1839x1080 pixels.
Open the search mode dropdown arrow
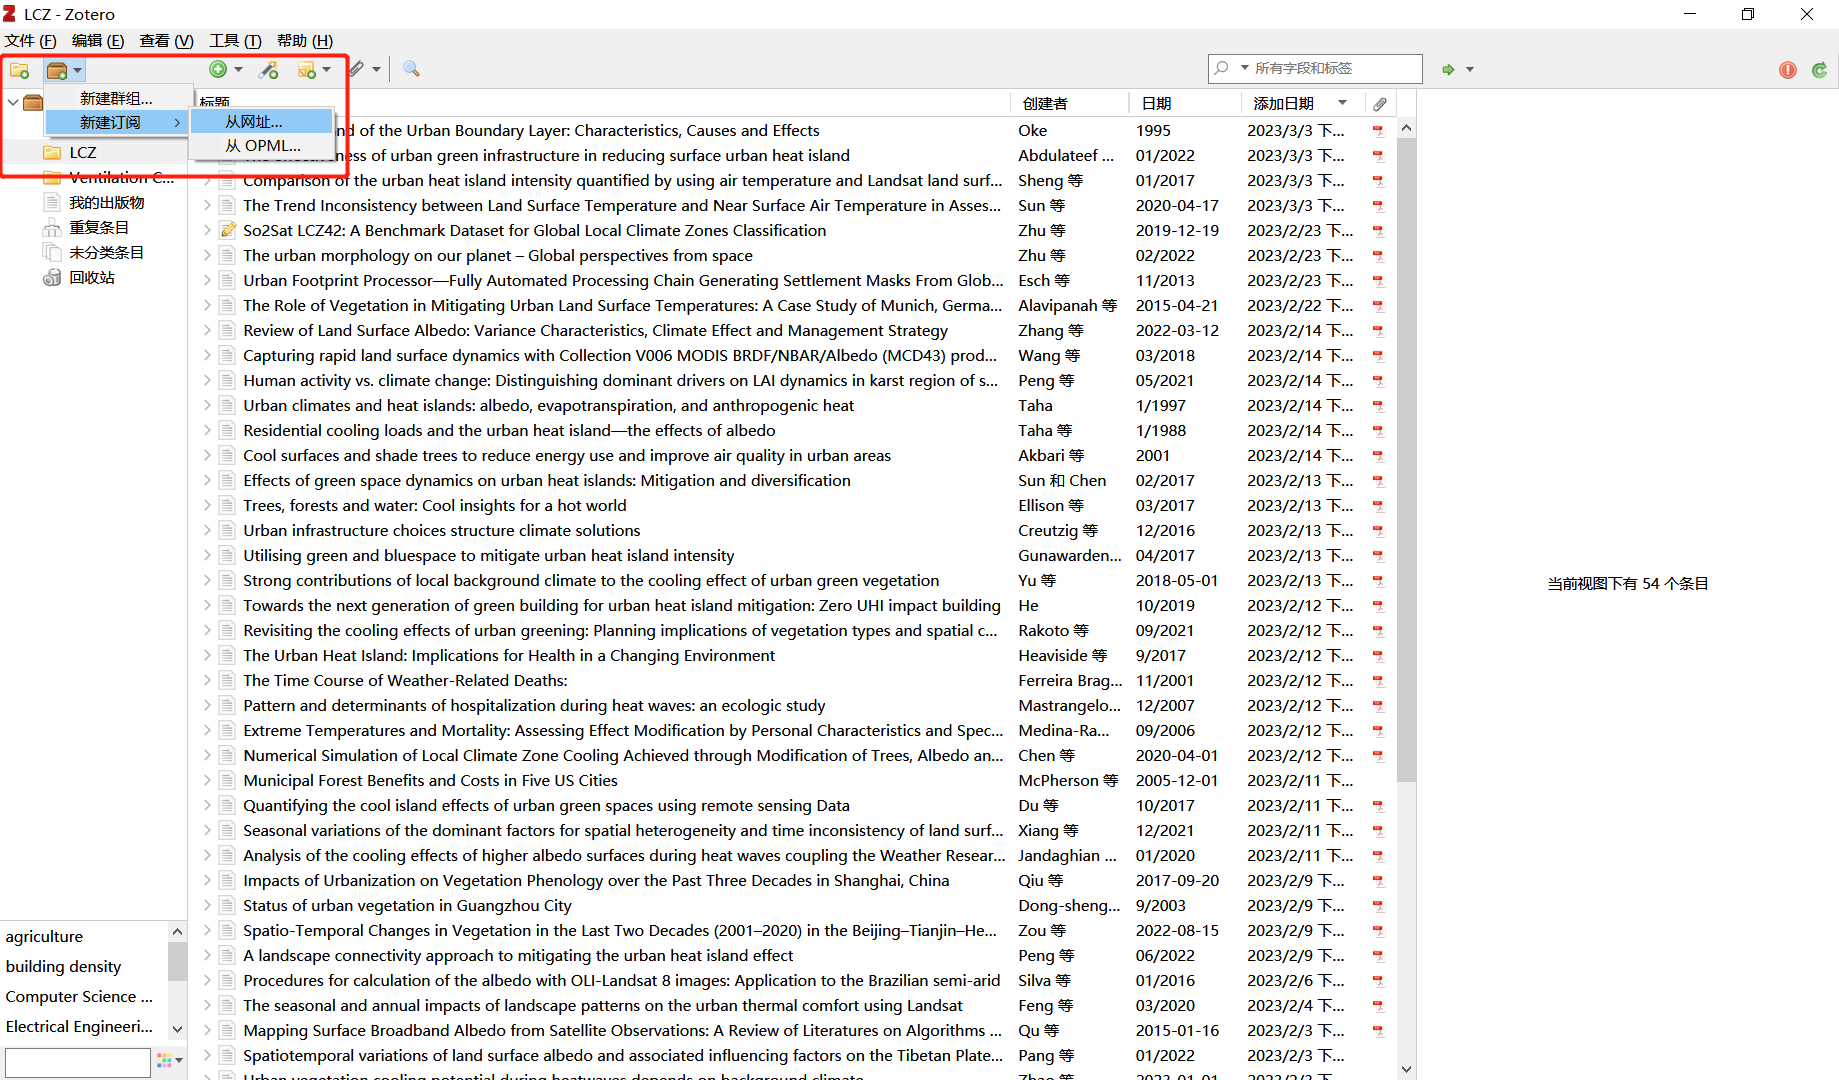[1245, 68]
